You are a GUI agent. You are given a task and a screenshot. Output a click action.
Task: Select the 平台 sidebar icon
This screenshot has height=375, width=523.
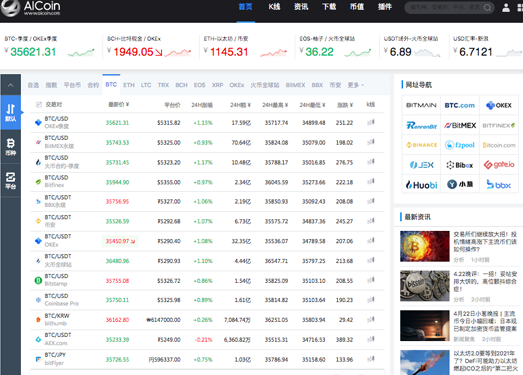[x=11, y=180]
